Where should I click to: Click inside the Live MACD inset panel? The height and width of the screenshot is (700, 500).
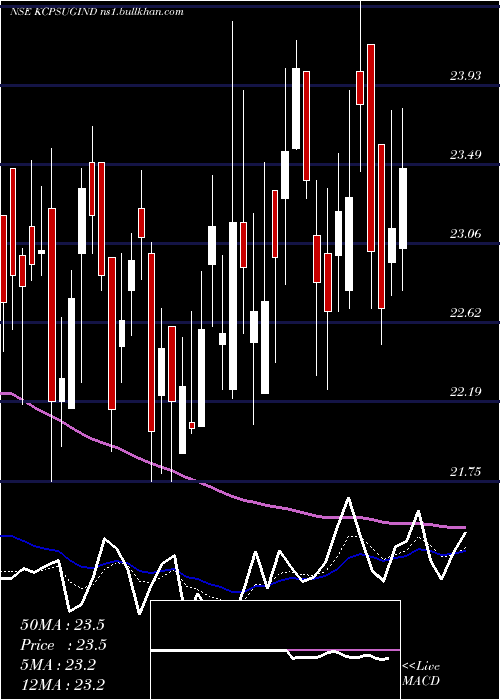pyautogui.click(x=275, y=650)
